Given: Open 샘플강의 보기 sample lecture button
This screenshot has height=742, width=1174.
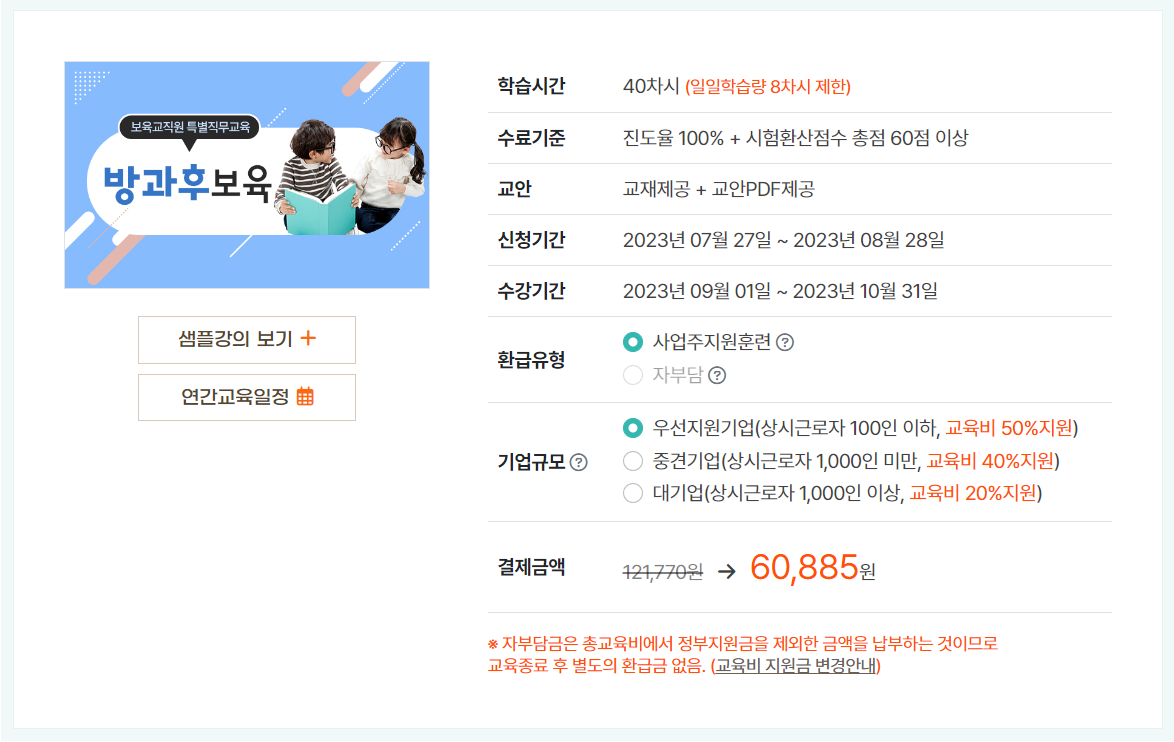Looking at the screenshot, I should click(x=247, y=340).
